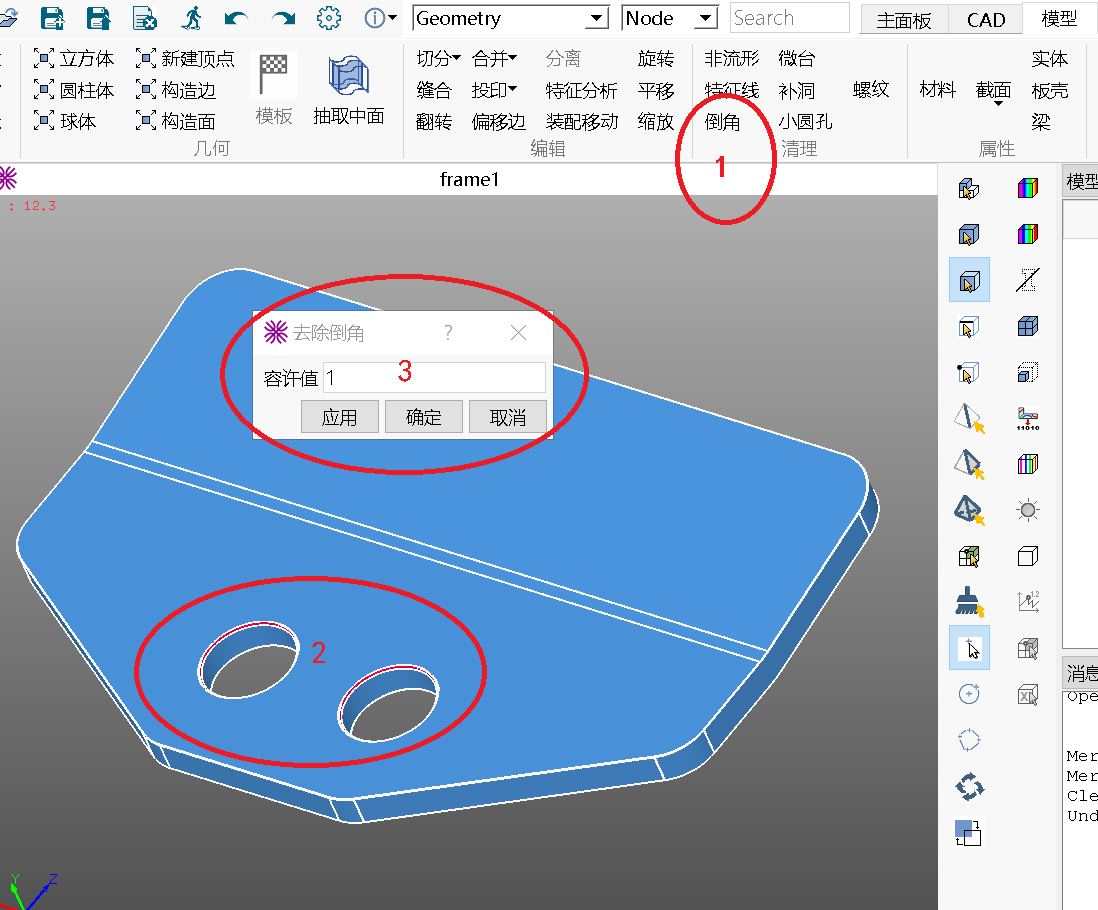
Task: Click the 抽取中面 mid-surface icon
Action: coord(349,90)
